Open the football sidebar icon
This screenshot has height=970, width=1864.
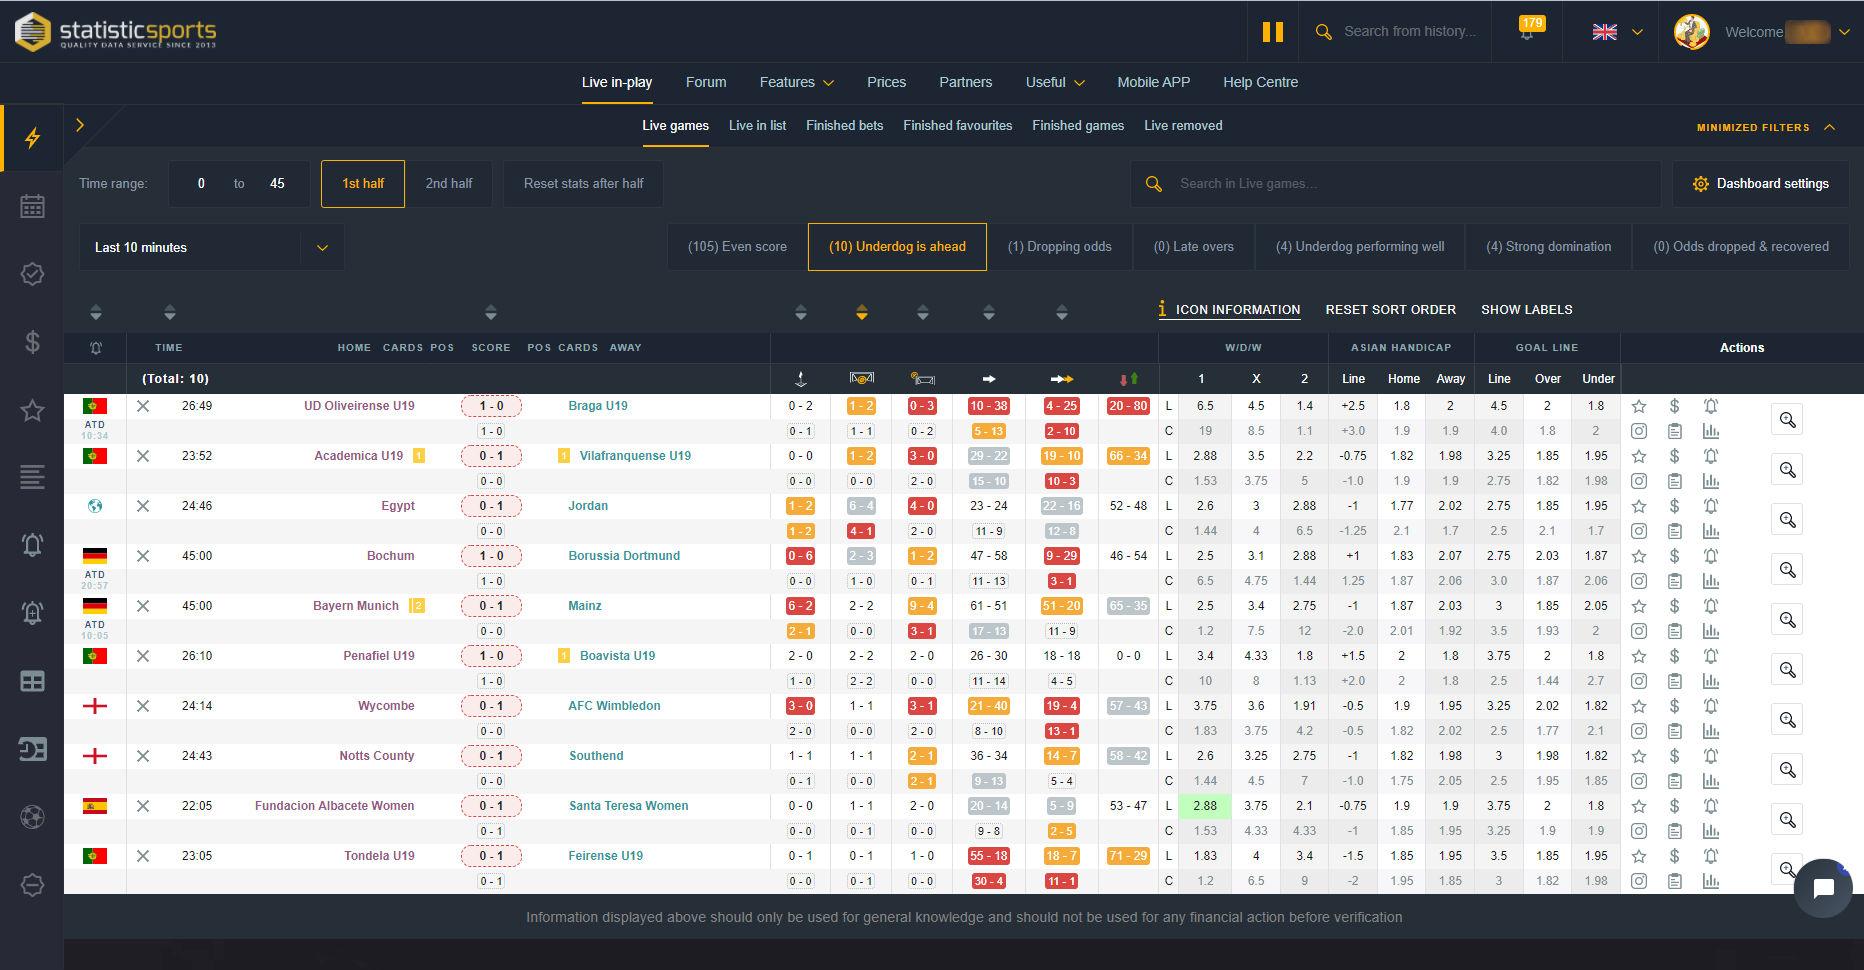(x=32, y=817)
